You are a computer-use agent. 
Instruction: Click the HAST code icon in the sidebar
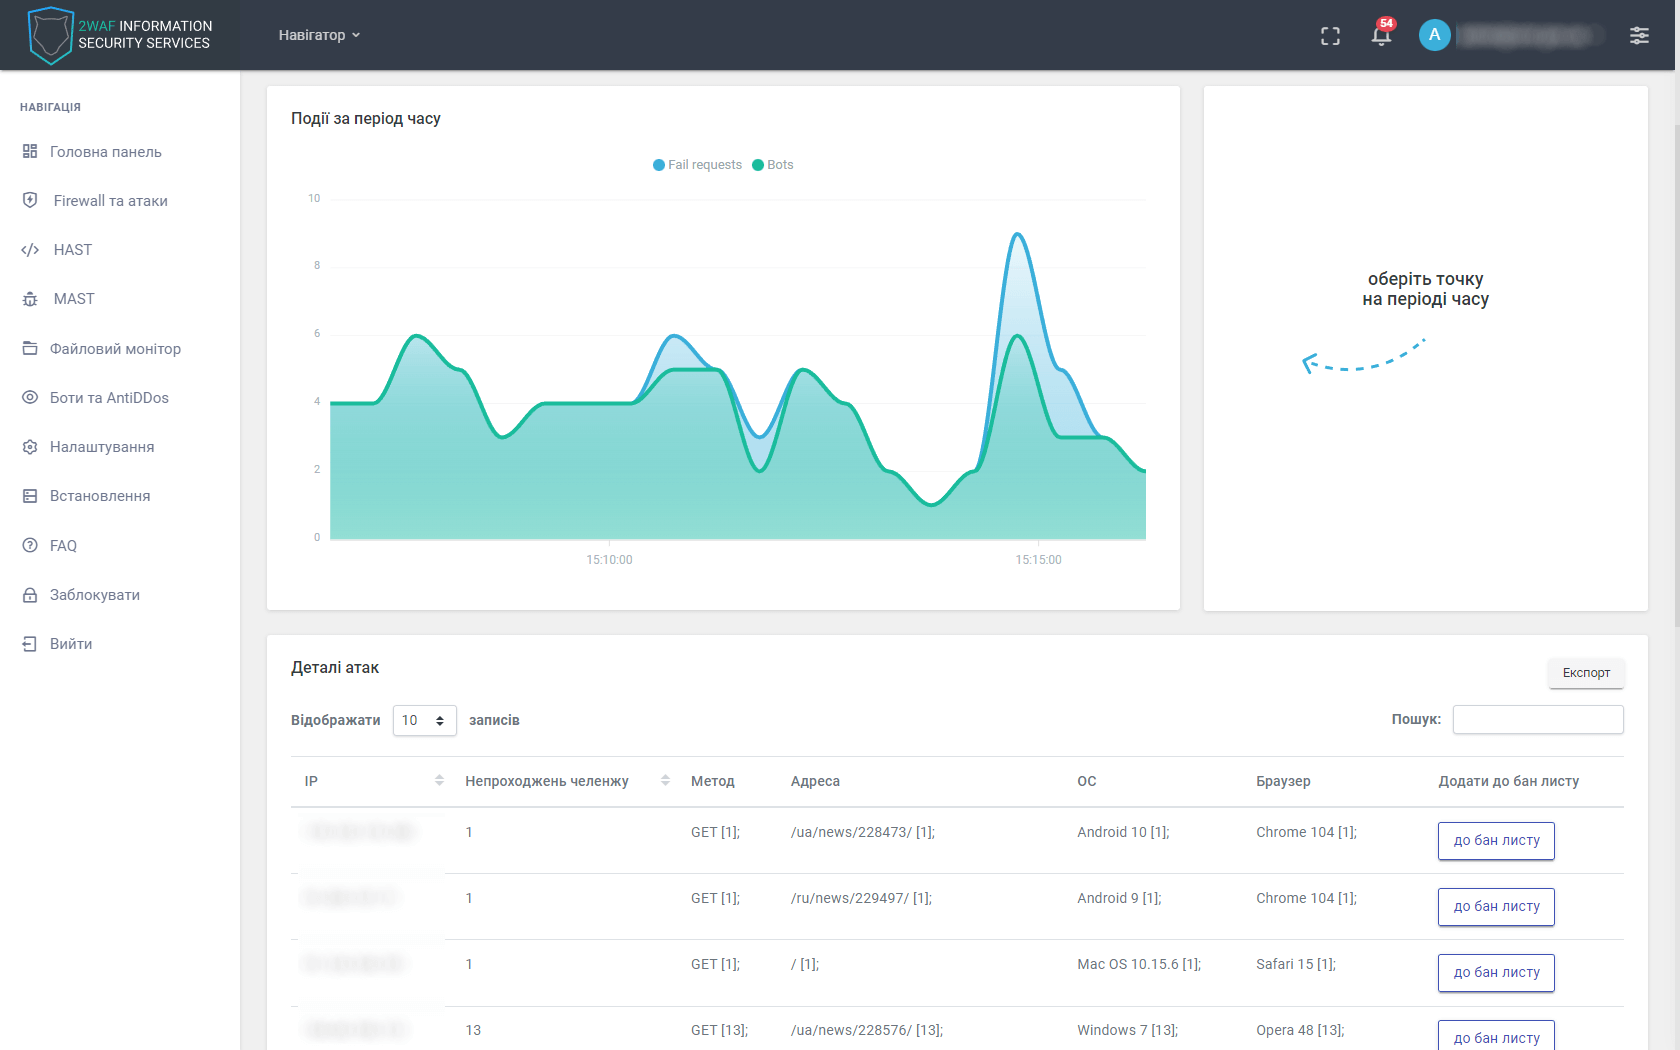[30, 250]
